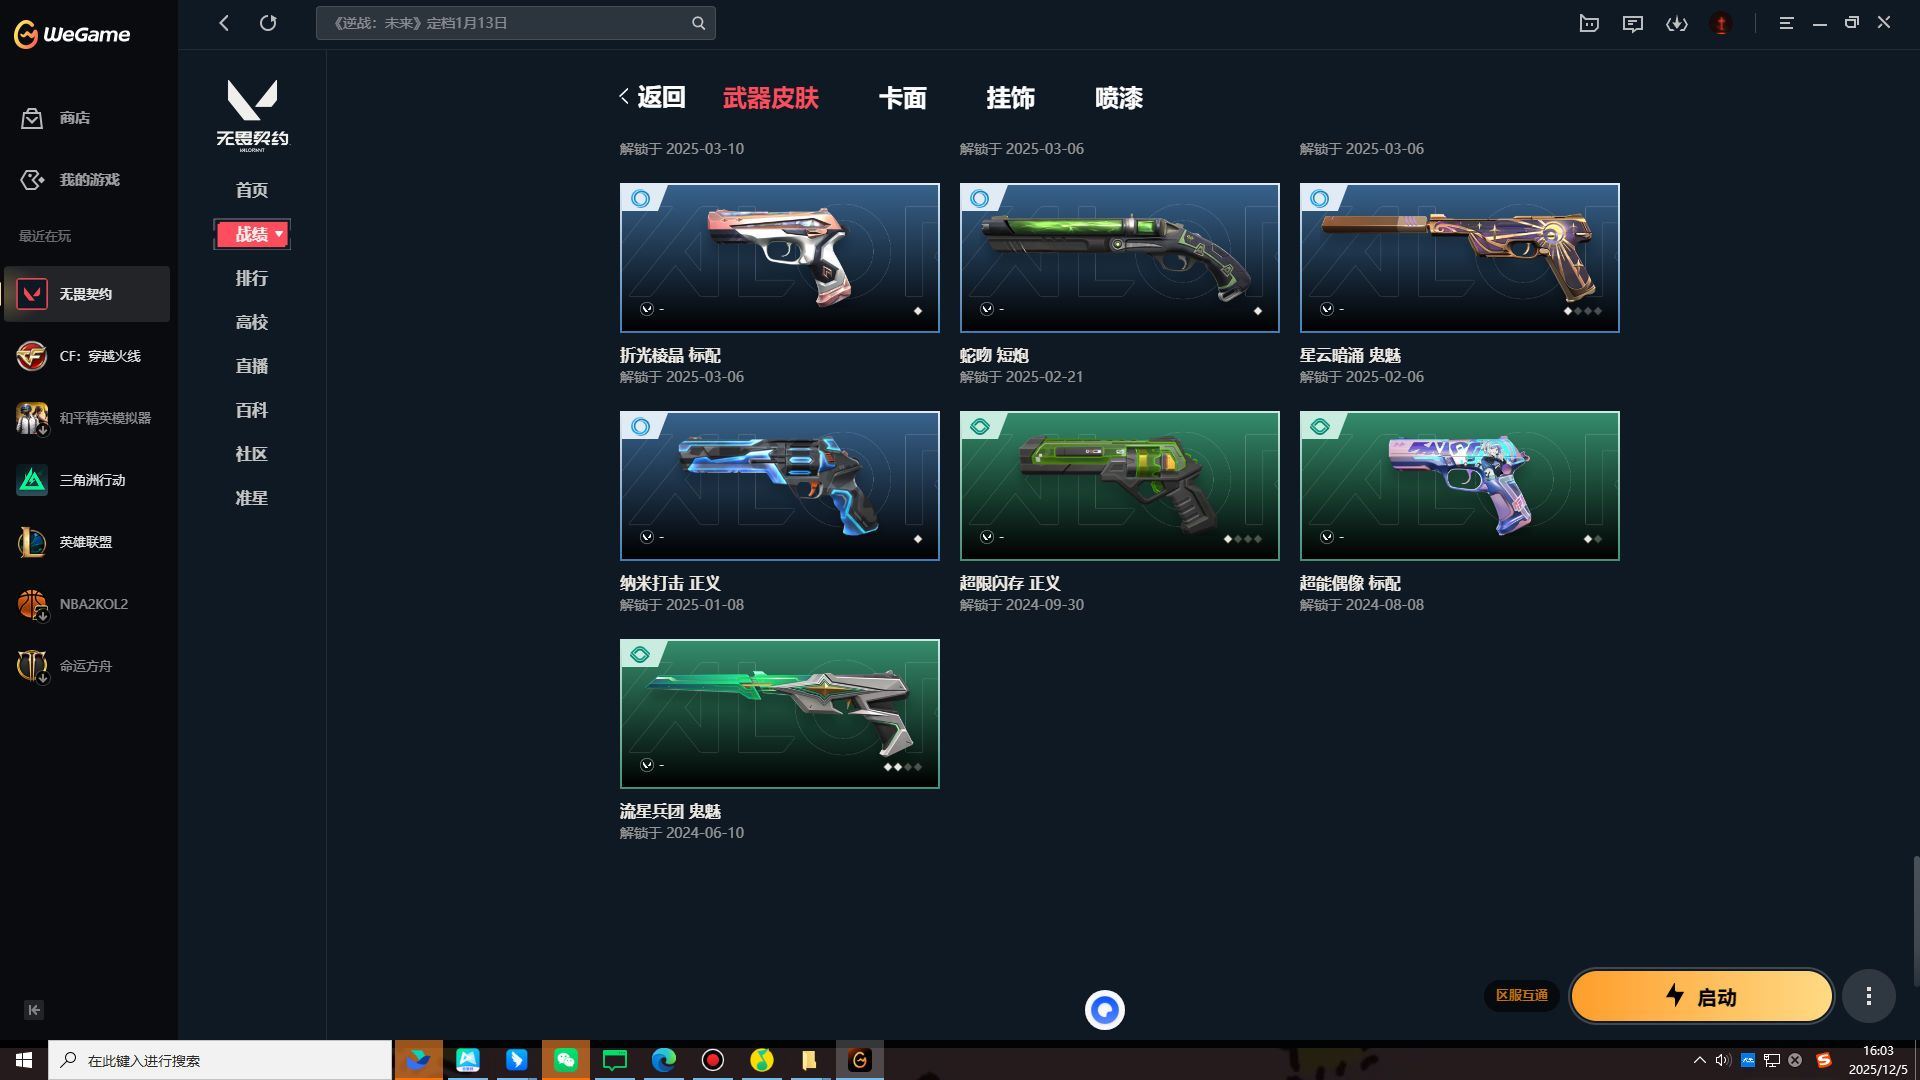Open 我的游戏 (My Games) in sidebar
This screenshot has height=1080, width=1920.
coord(88,180)
